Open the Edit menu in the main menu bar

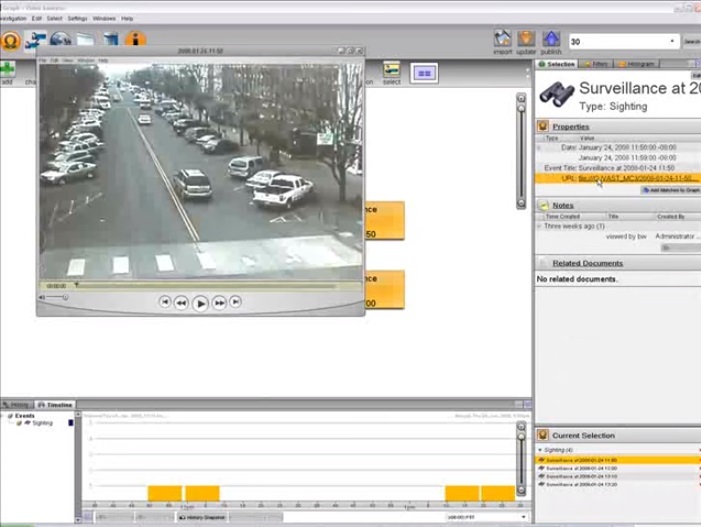(x=37, y=18)
